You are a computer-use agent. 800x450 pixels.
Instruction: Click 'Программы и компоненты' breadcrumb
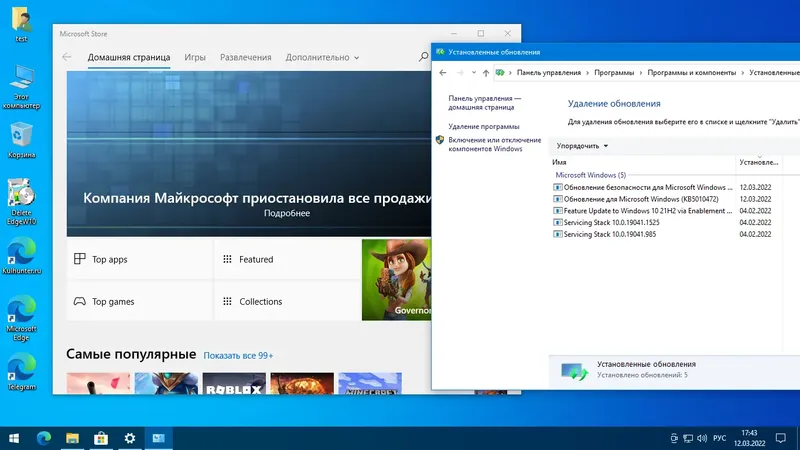pos(691,73)
